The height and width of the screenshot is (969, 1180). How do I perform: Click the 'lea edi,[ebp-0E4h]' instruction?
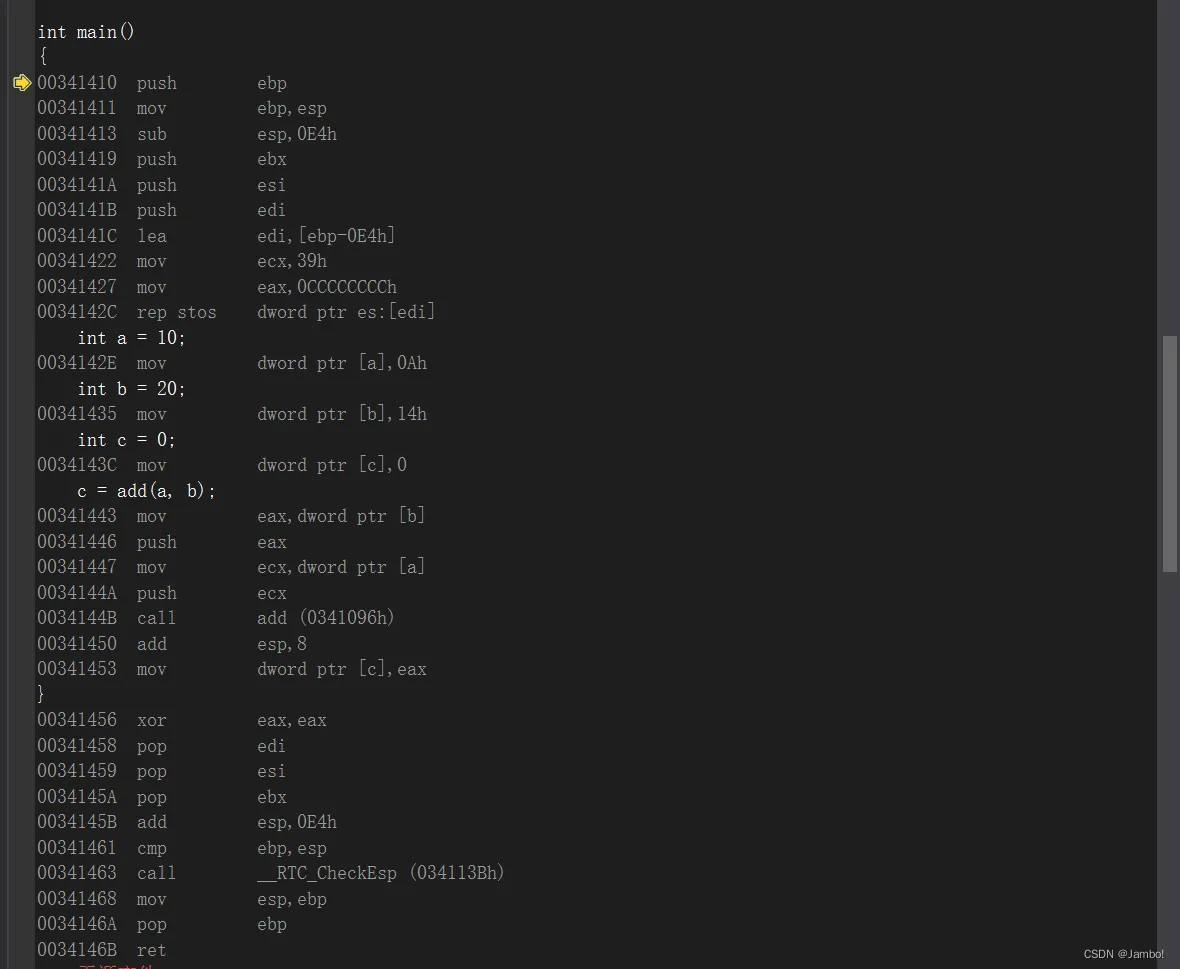(216, 235)
